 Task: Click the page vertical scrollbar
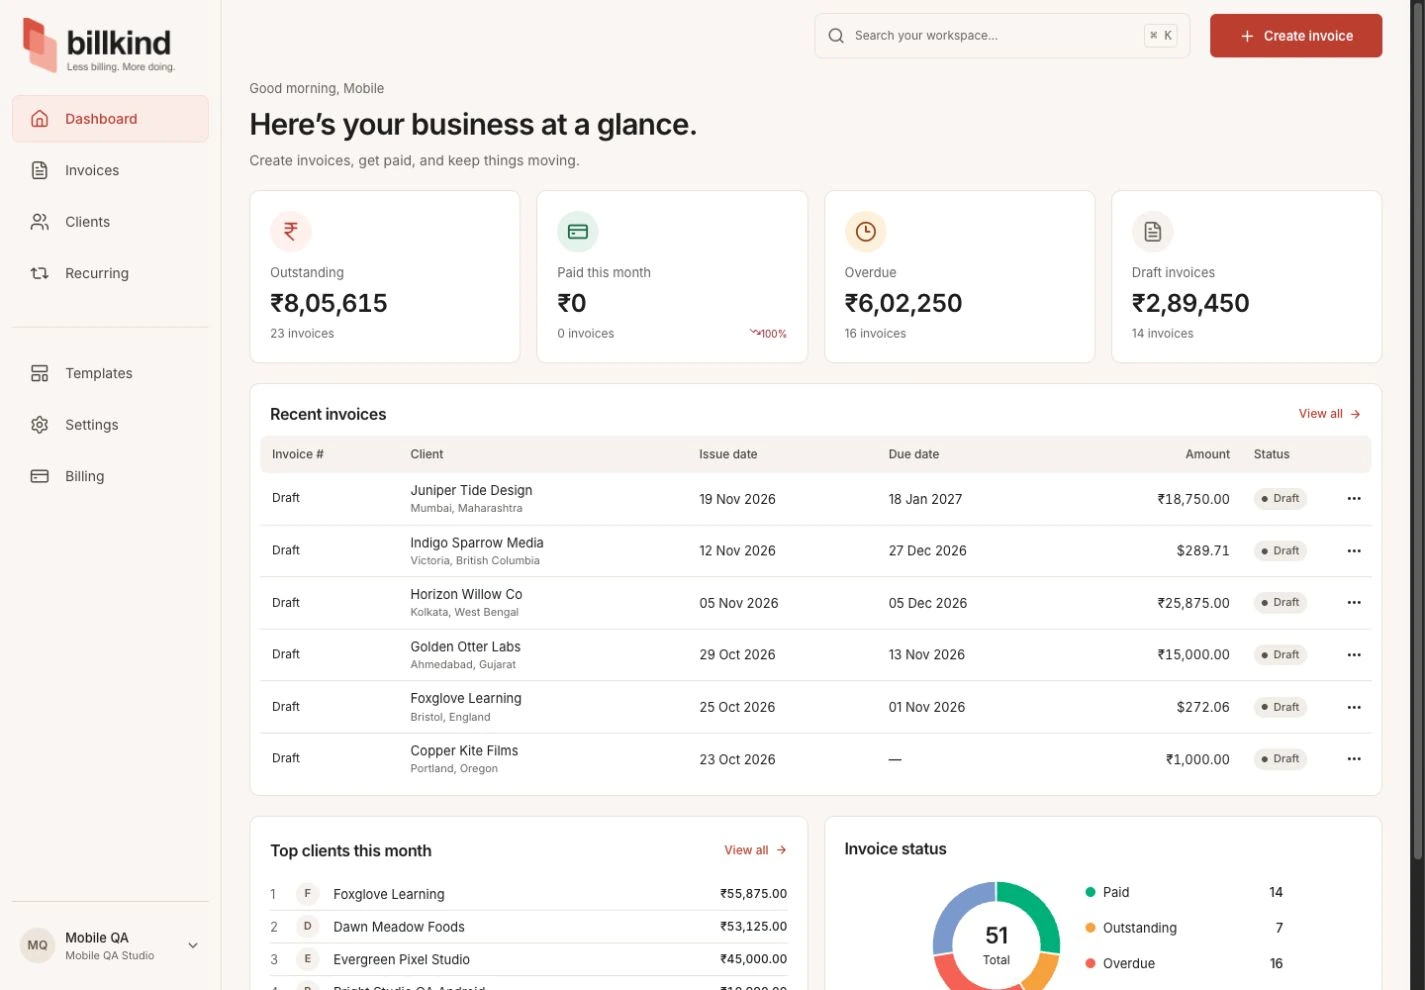point(1417,430)
